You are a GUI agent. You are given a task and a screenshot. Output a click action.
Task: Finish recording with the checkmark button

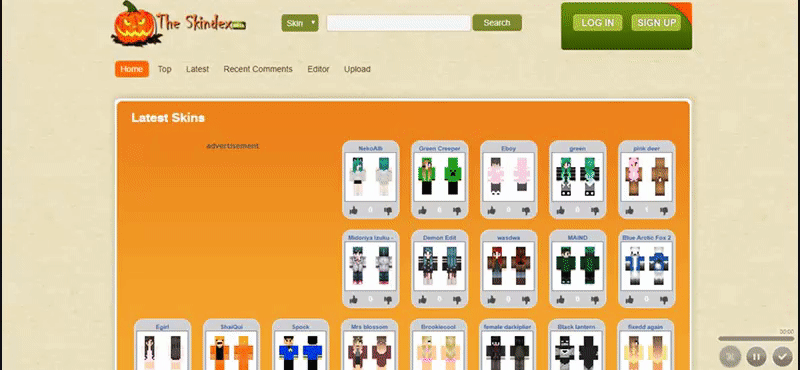(x=782, y=356)
